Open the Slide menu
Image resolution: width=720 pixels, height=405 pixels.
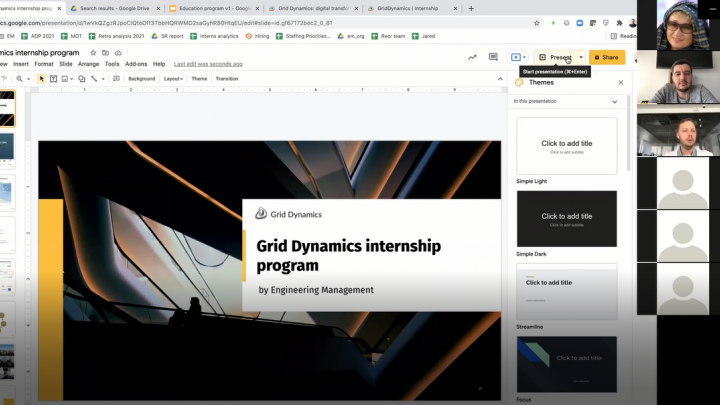pyautogui.click(x=66, y=64)
